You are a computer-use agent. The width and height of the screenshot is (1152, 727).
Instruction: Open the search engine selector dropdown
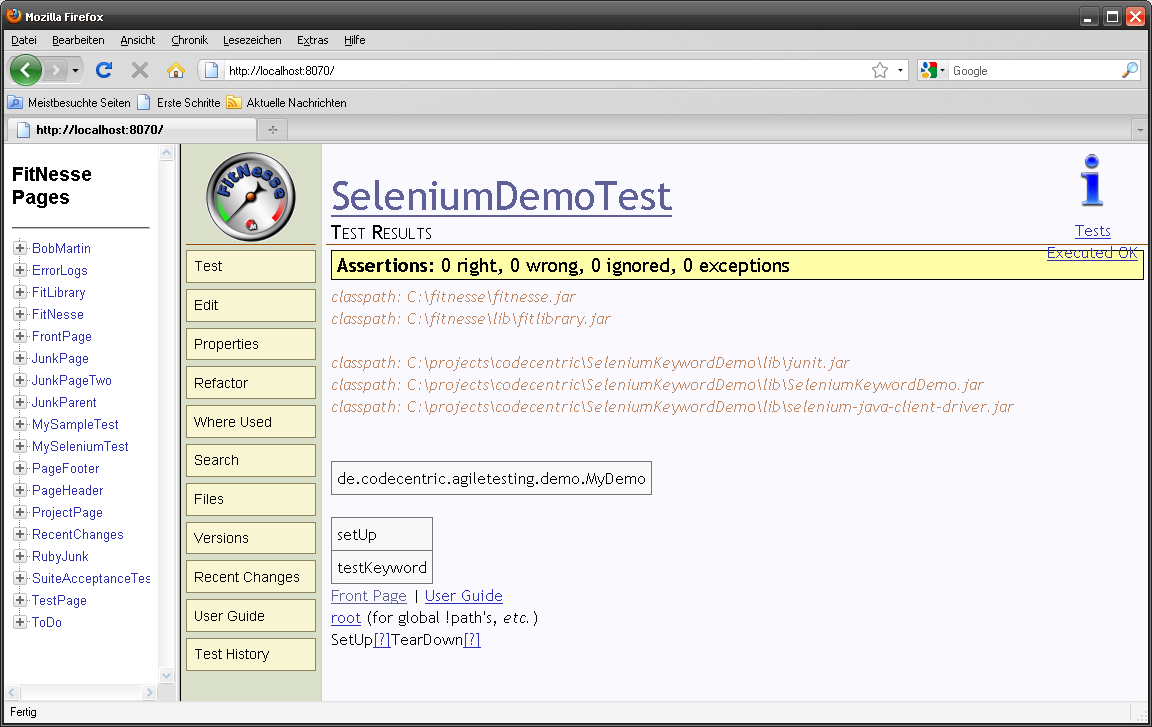pos(932,70)
